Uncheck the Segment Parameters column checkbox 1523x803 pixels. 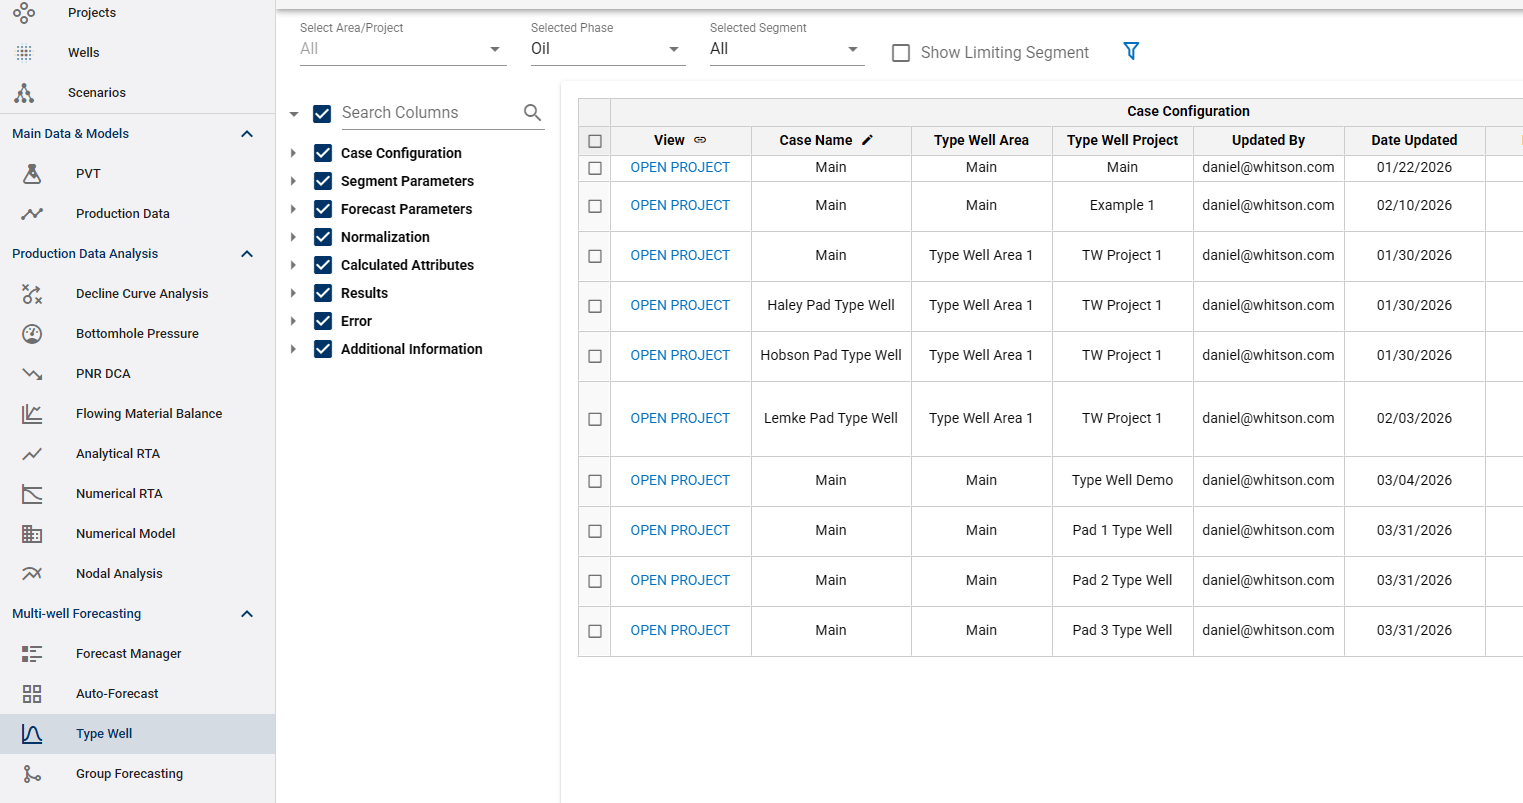point(323,181)
